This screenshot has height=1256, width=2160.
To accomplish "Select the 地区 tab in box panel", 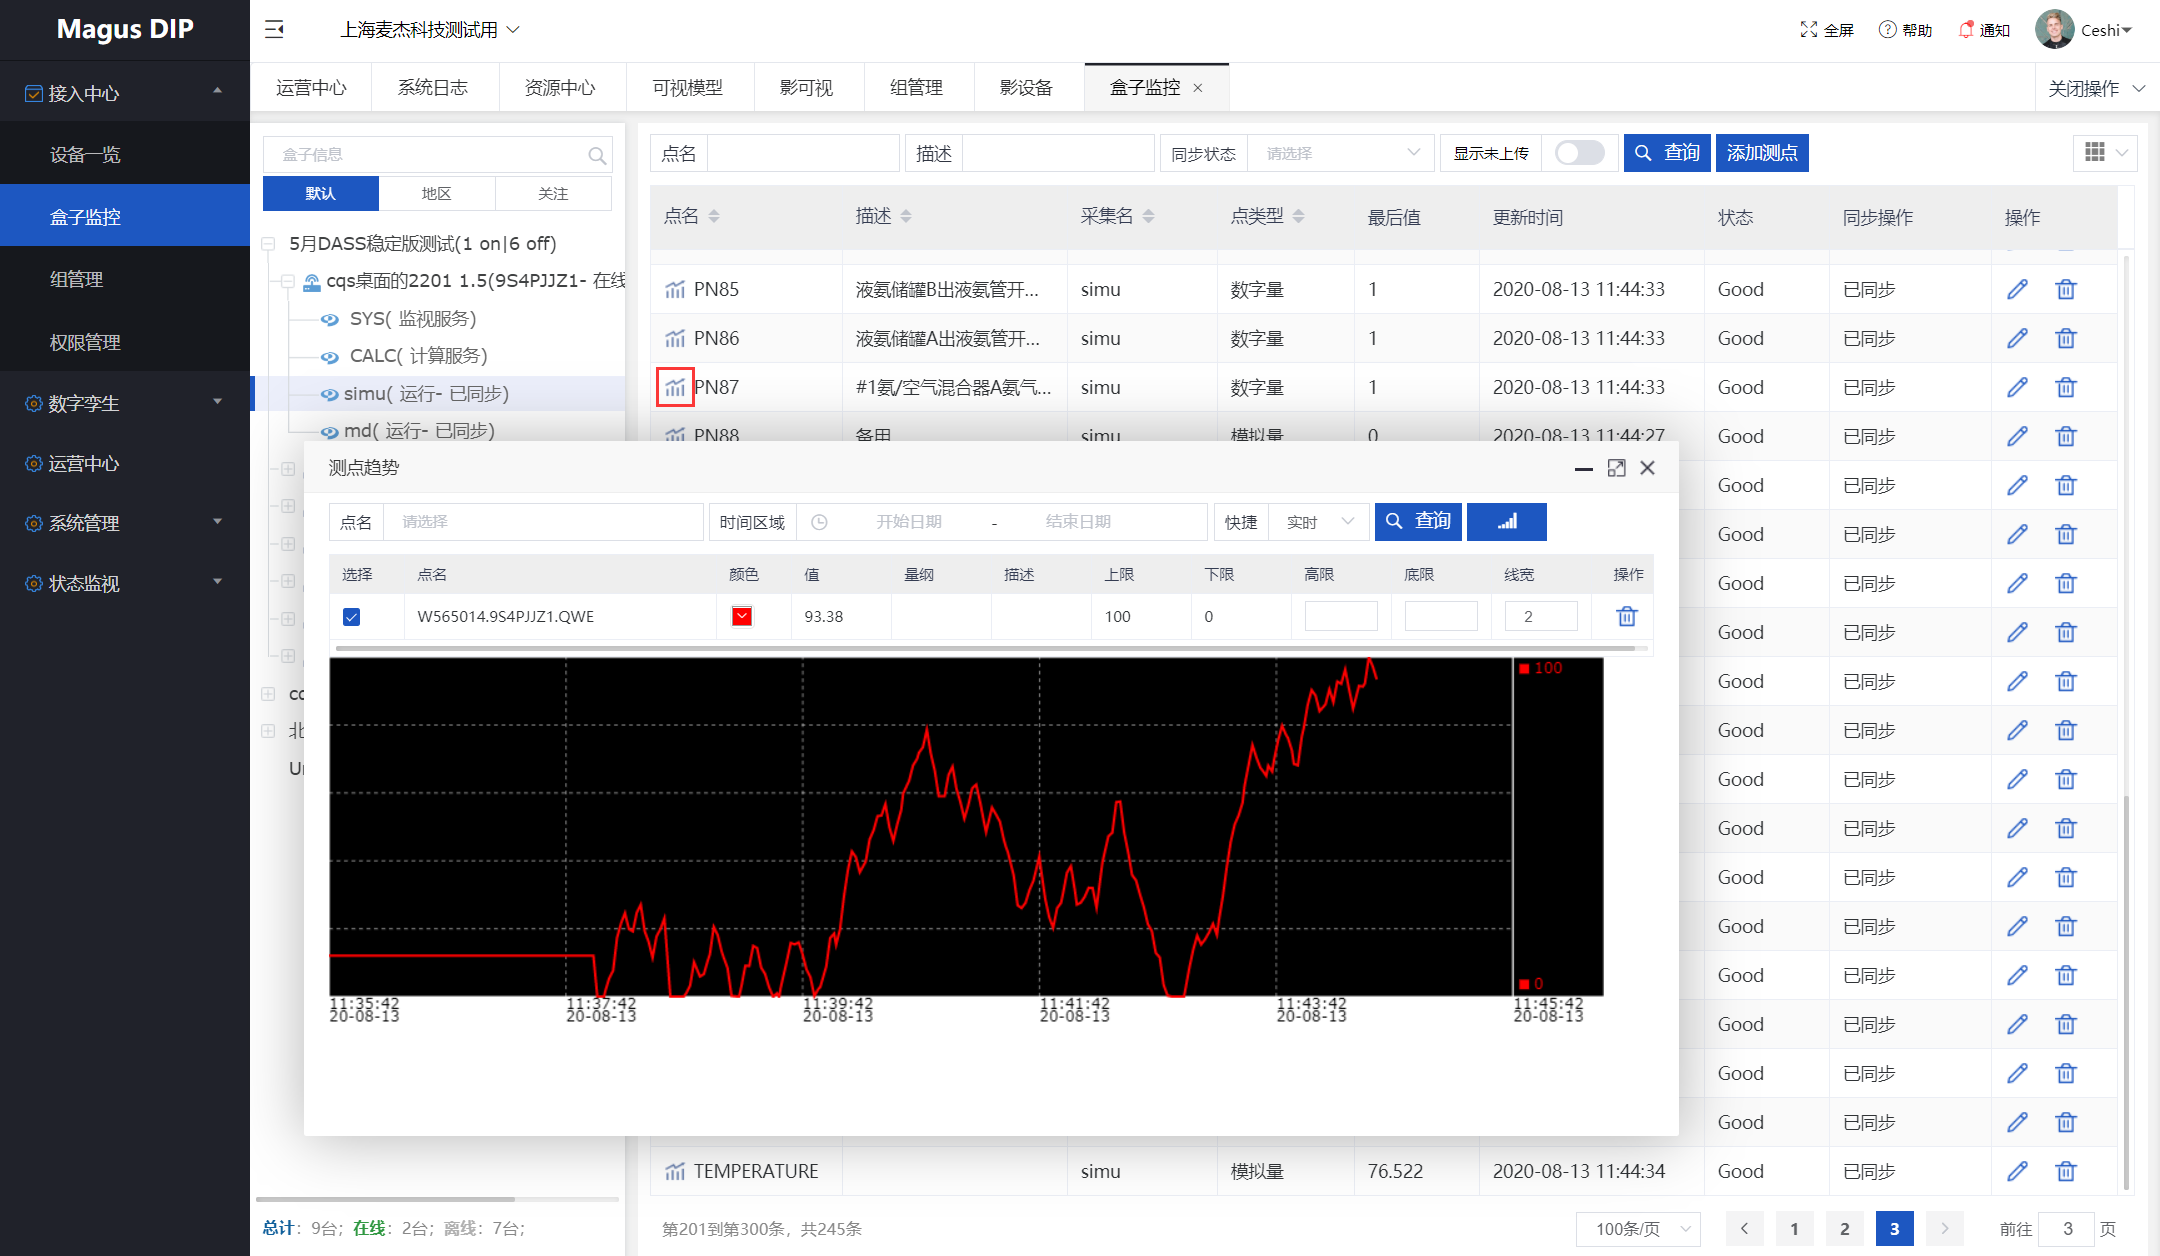I will 436,193.
